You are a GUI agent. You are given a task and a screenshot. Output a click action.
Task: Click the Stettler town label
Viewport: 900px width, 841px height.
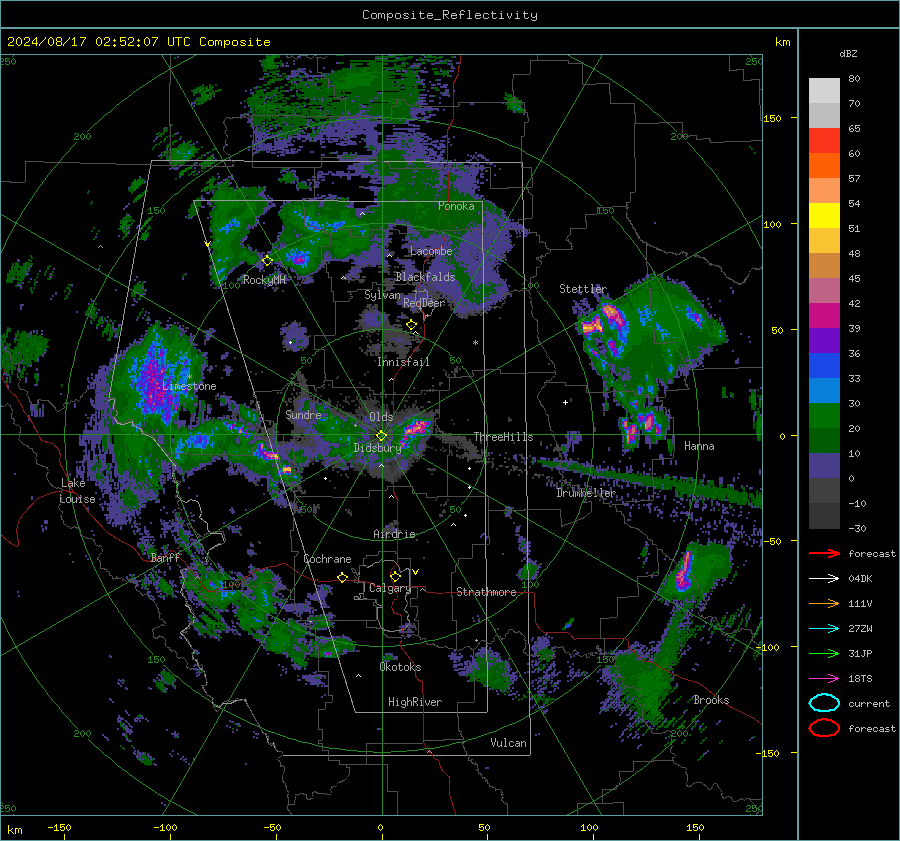(583, 289)
